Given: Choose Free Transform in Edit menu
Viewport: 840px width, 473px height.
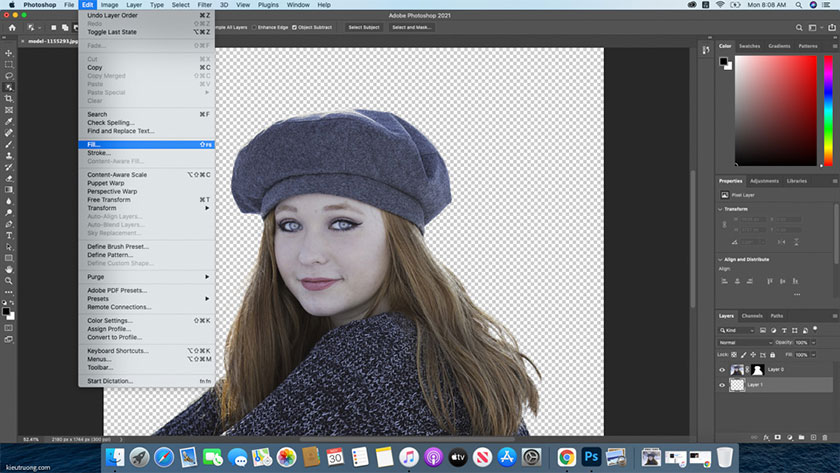Looking at the screenshot, I should coord(146,200).
